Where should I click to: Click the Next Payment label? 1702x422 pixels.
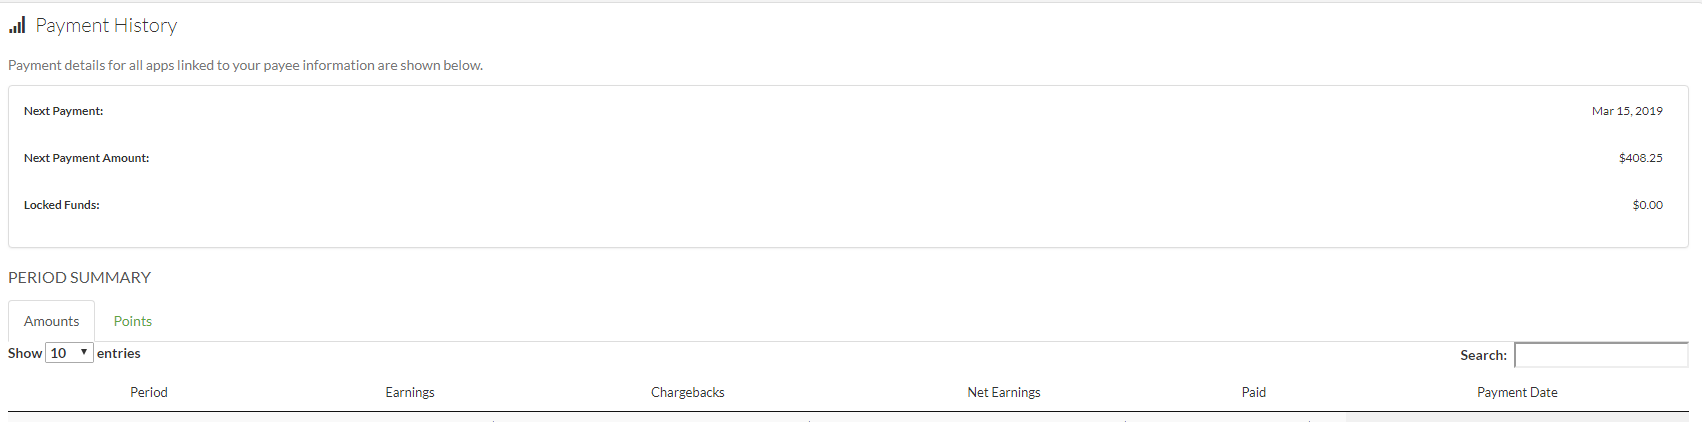click(64, 111)
